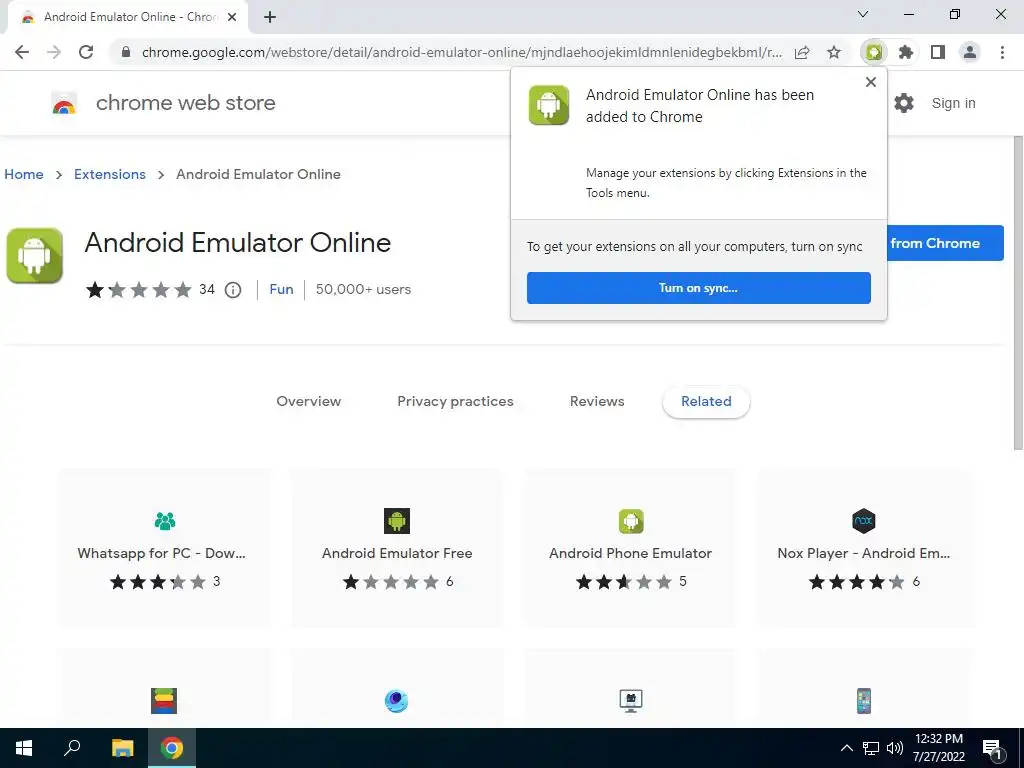Image resolution: width=1024 pixels, height=768 pixels.
Task: Open the Chrome three-dot menu
Action: (1002, 52)
